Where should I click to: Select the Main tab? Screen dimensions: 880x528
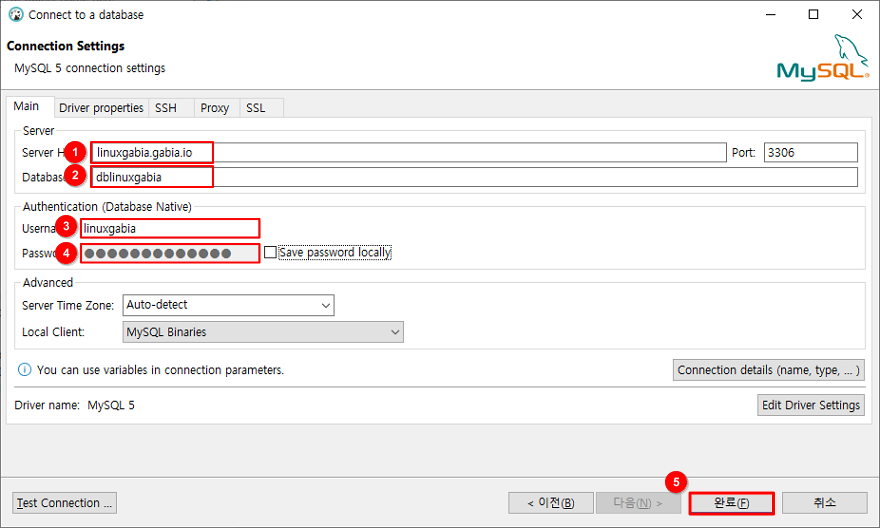[x=27, y=107]
